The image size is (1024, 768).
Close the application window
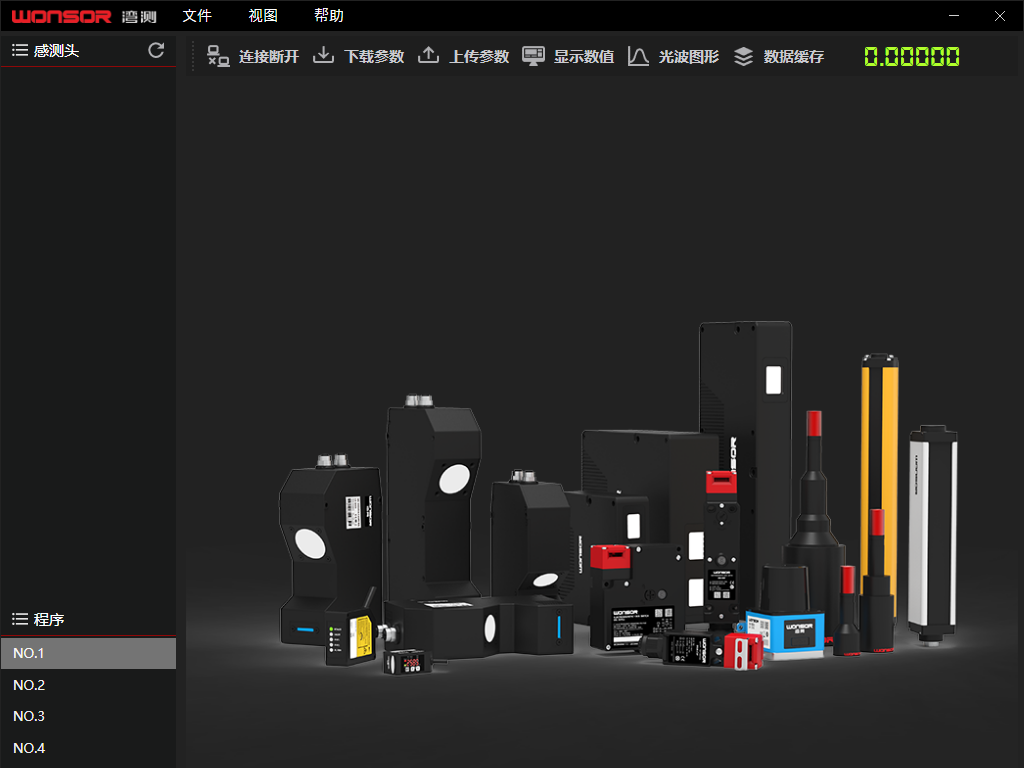1000,16
